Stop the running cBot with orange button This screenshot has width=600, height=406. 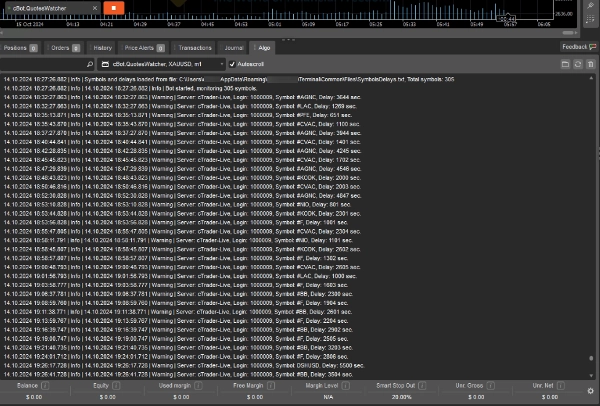112,9
